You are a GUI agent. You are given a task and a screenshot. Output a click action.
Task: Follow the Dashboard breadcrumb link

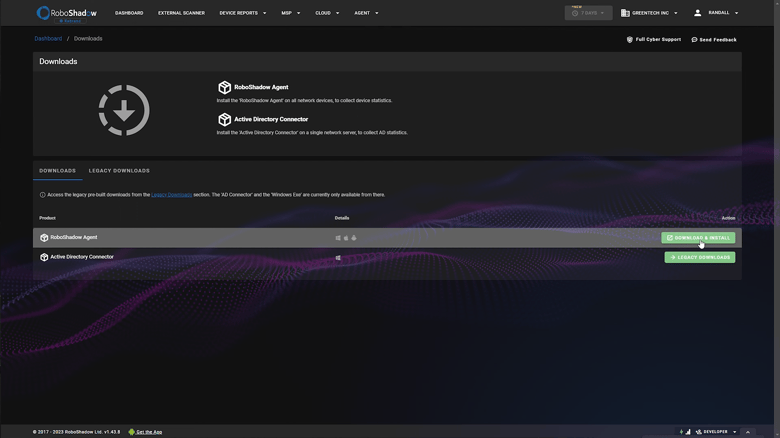pos(48,38)
